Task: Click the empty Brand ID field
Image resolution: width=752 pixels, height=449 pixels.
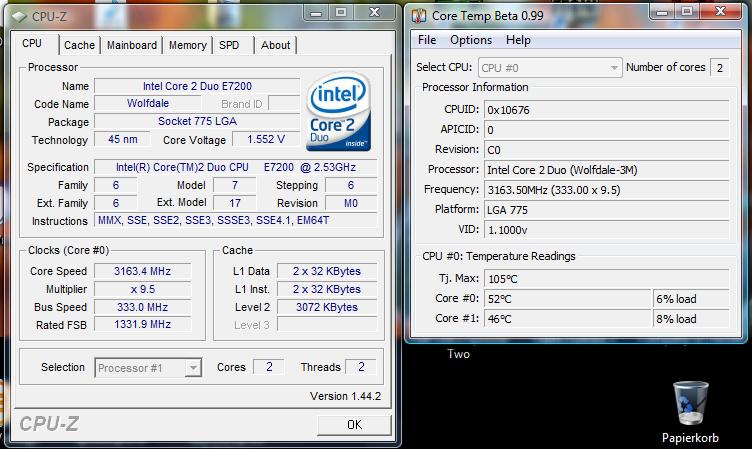Action: (x=284, y=104)
